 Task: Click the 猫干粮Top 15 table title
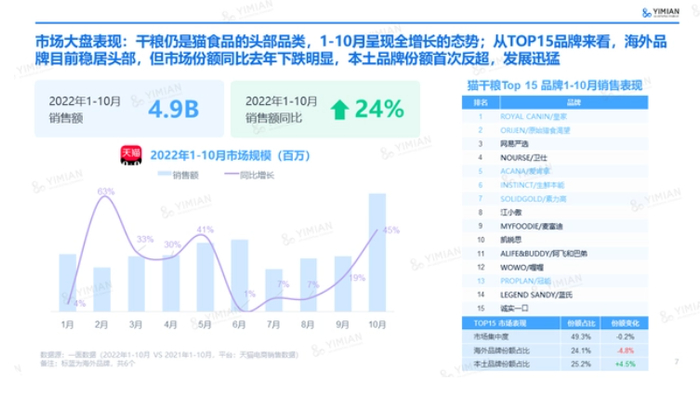pos(554,85)
